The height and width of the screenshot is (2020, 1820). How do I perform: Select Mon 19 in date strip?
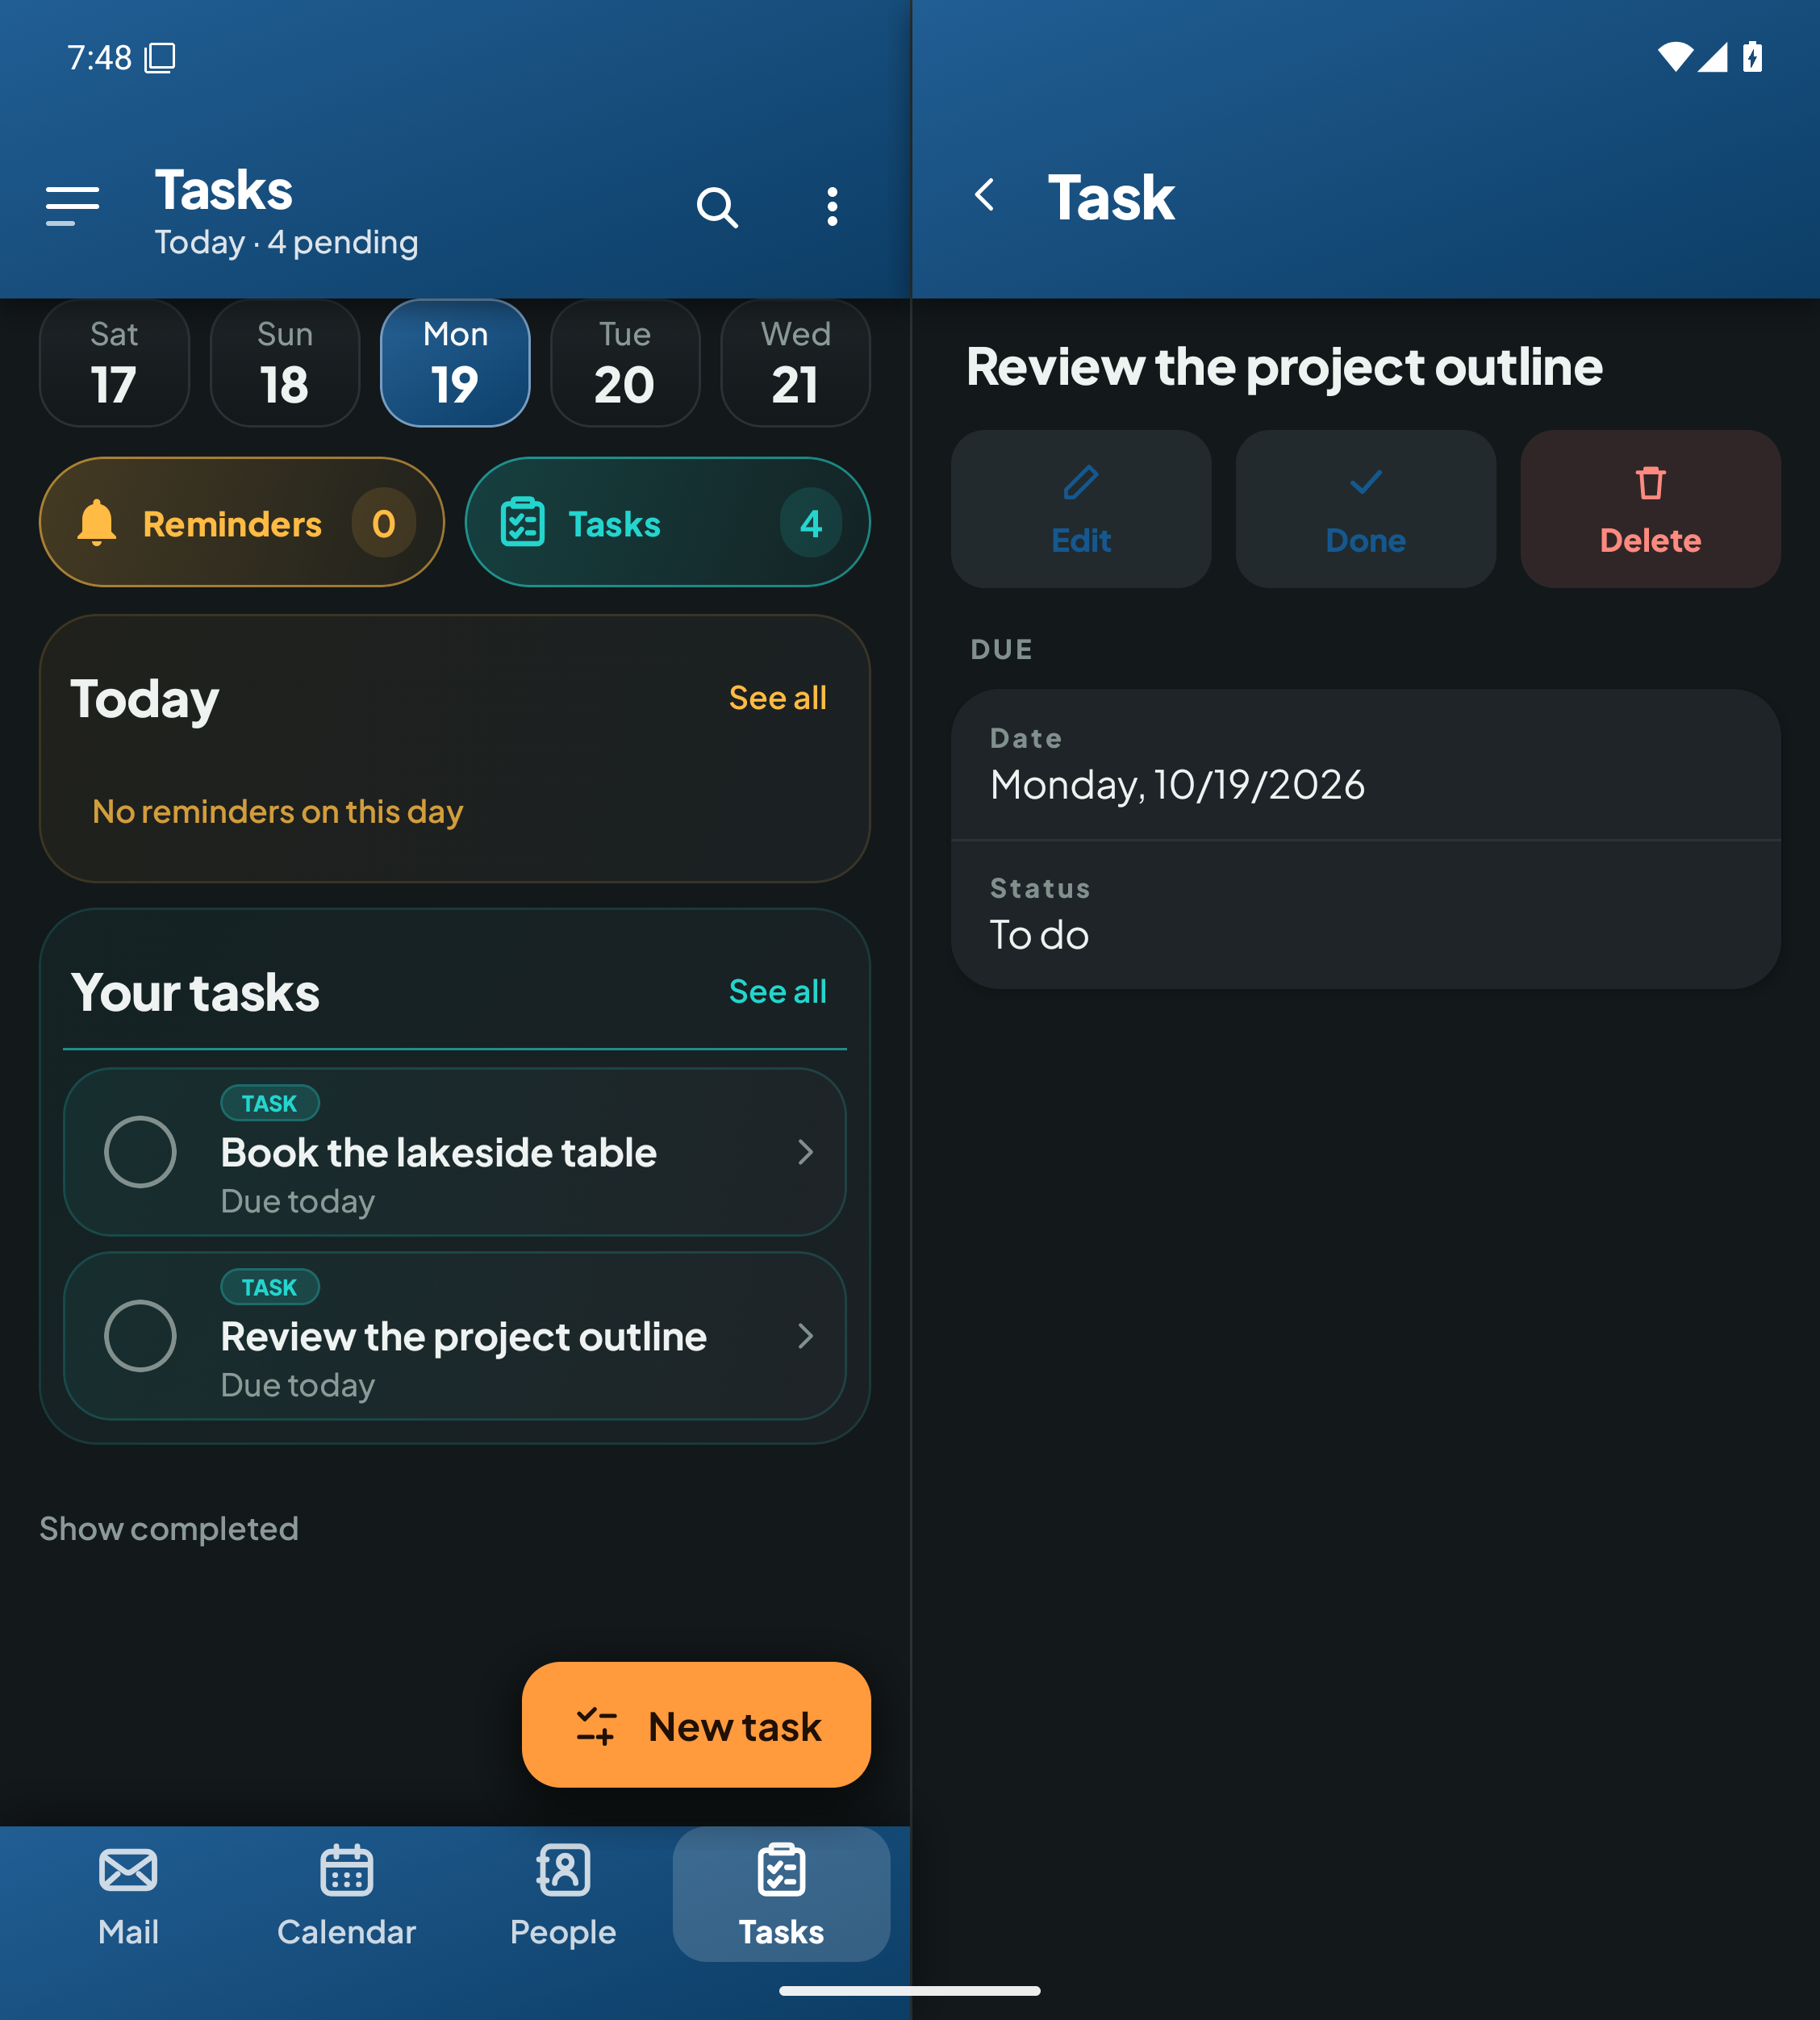click(x=455, y=363)
